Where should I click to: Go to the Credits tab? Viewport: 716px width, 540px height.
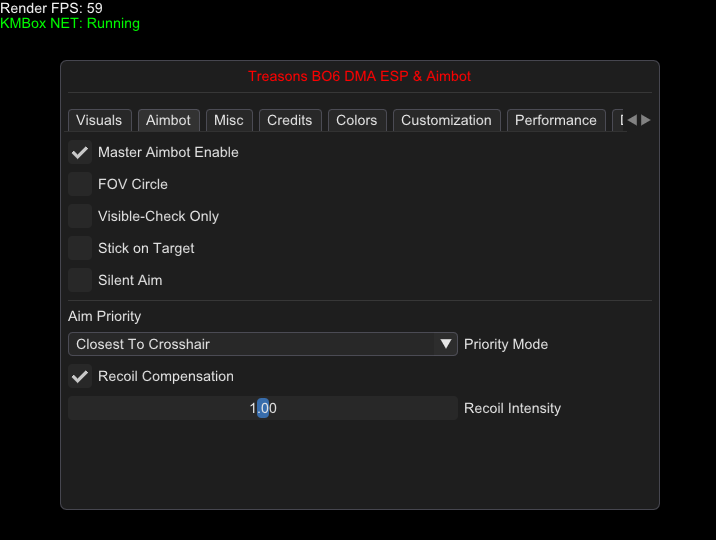click(290, 121)
